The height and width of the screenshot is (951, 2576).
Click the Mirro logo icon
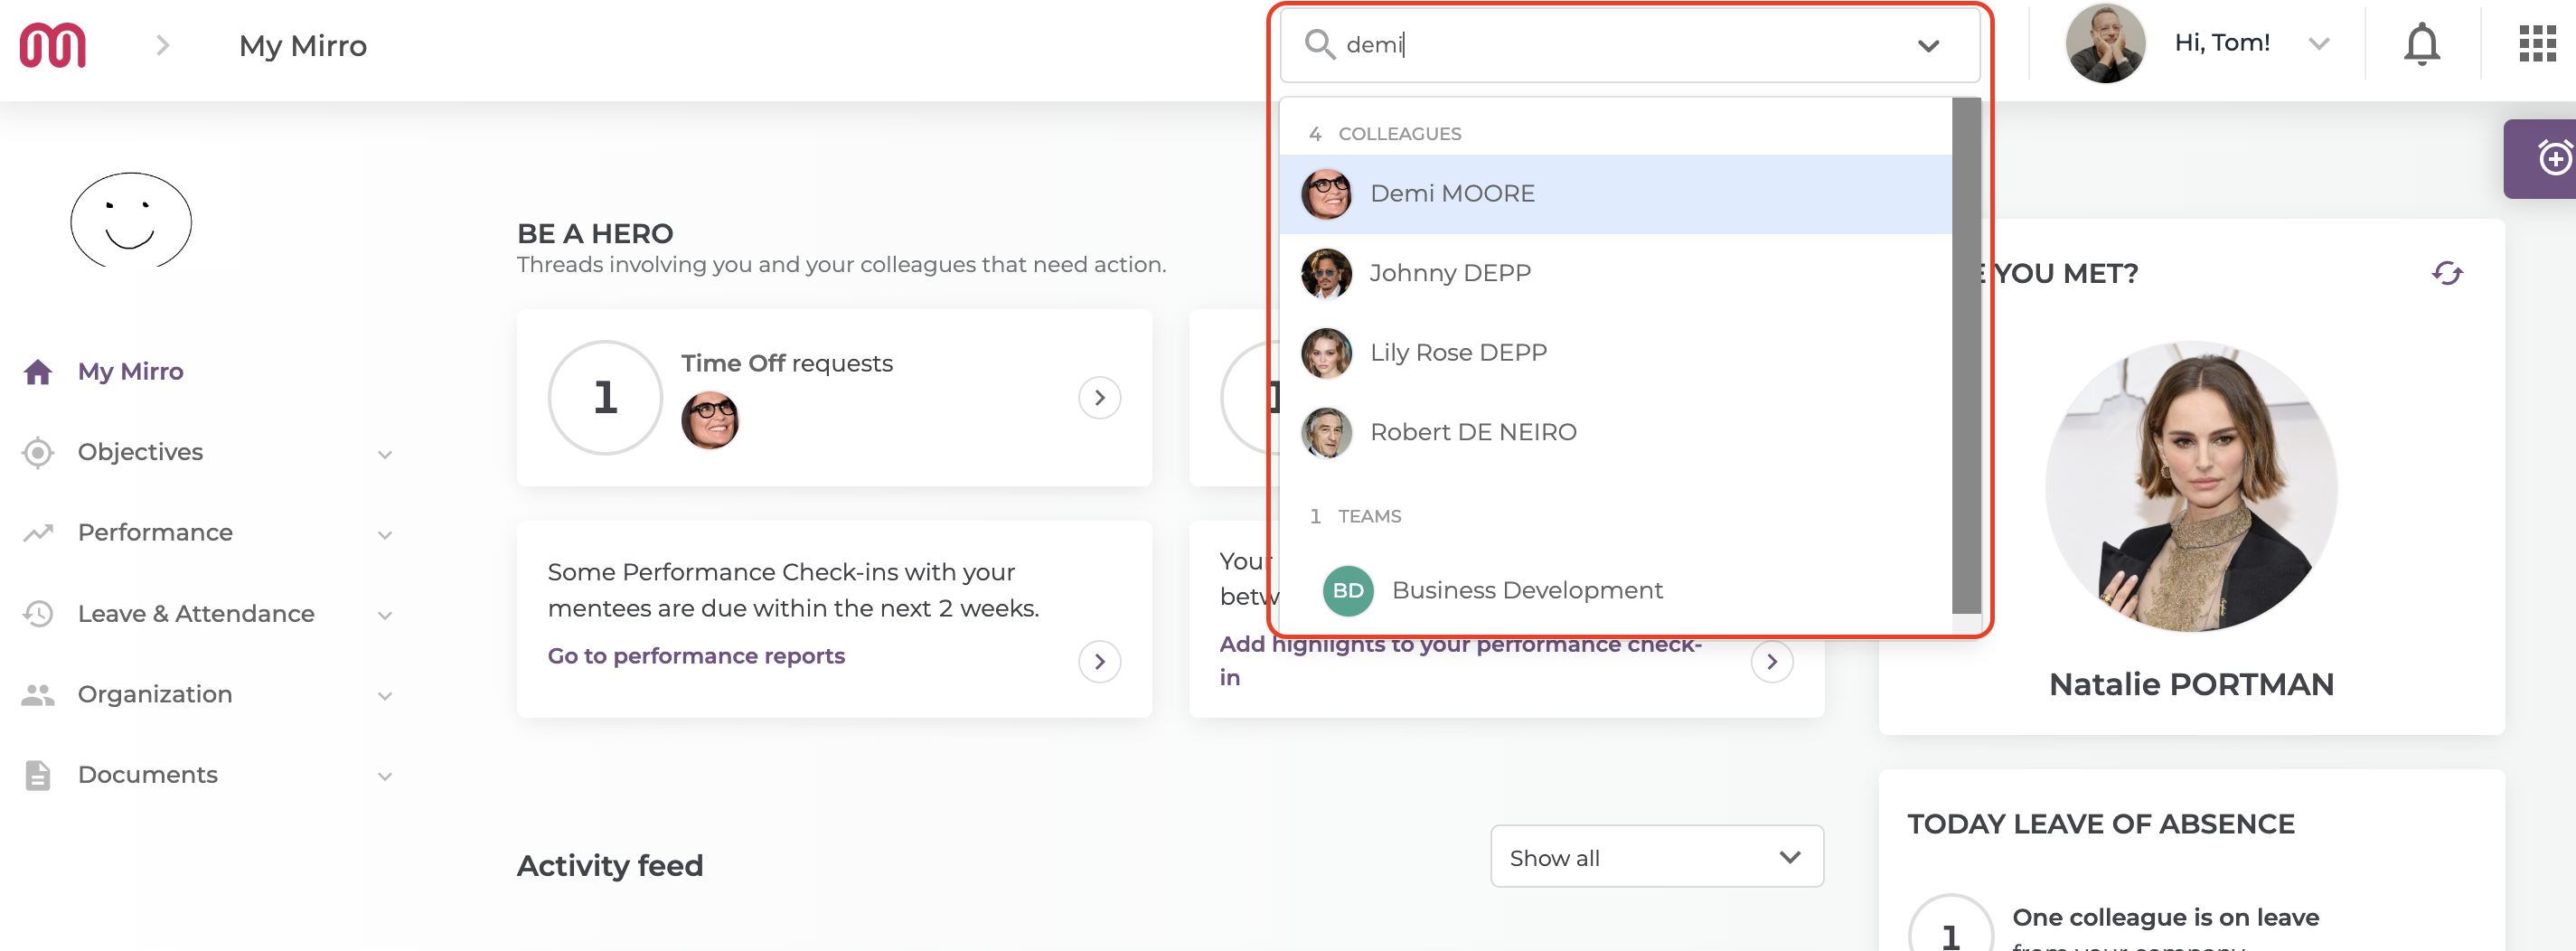(53, 45)
